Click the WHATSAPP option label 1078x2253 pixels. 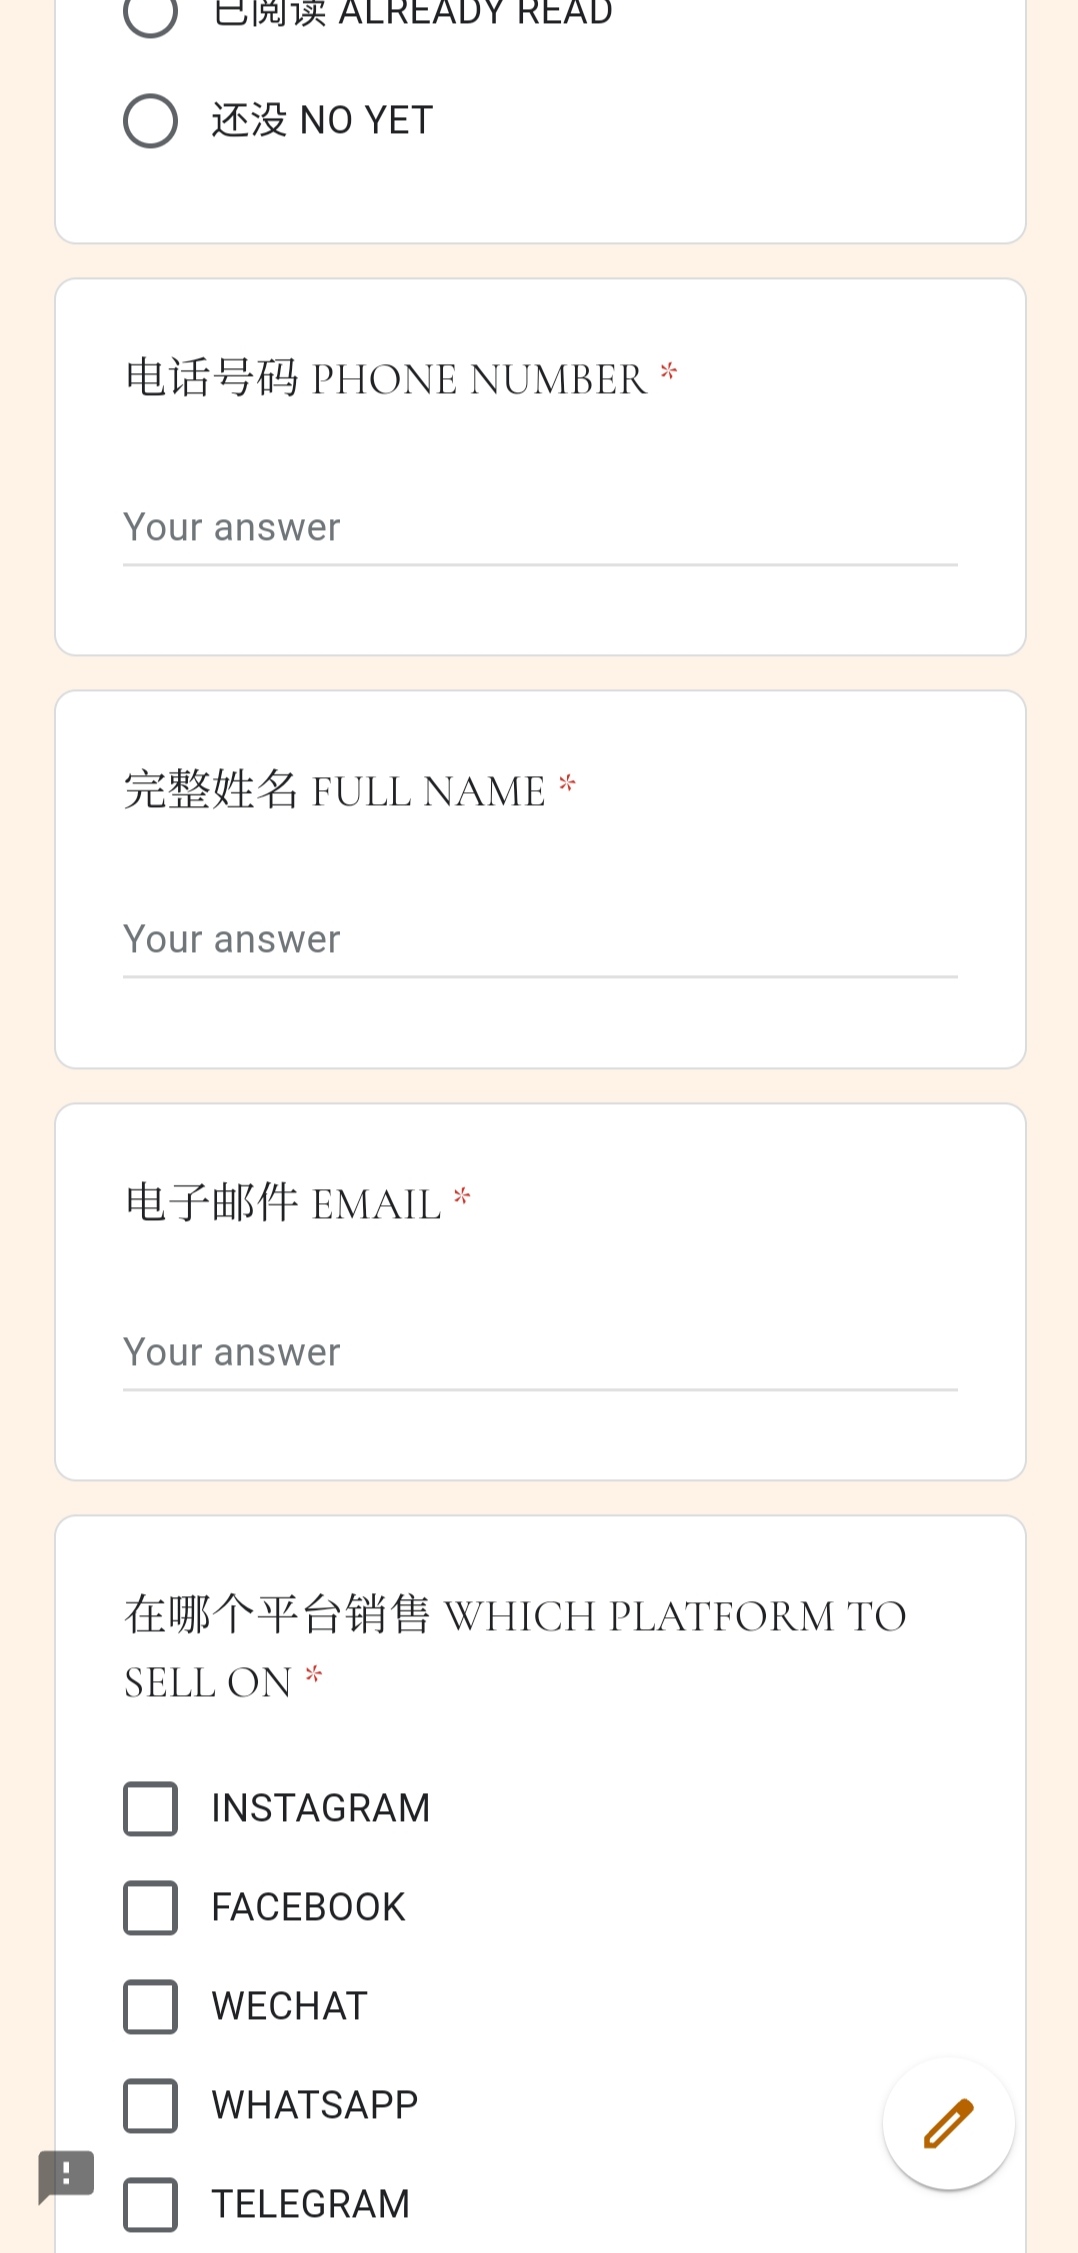314,2105
